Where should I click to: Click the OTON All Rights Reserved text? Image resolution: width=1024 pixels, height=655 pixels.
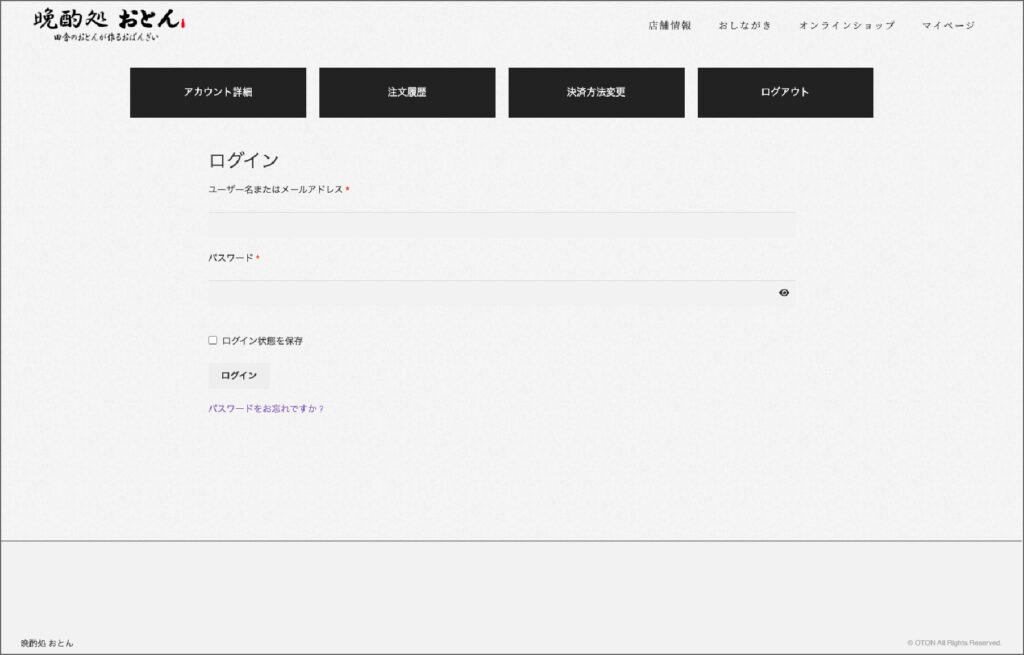tap(953, 643)
